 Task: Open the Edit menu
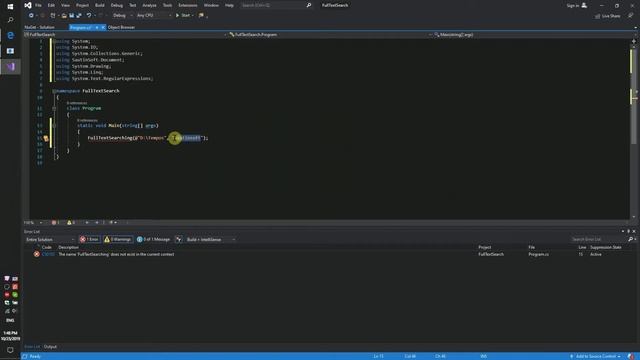click(51, 5)
